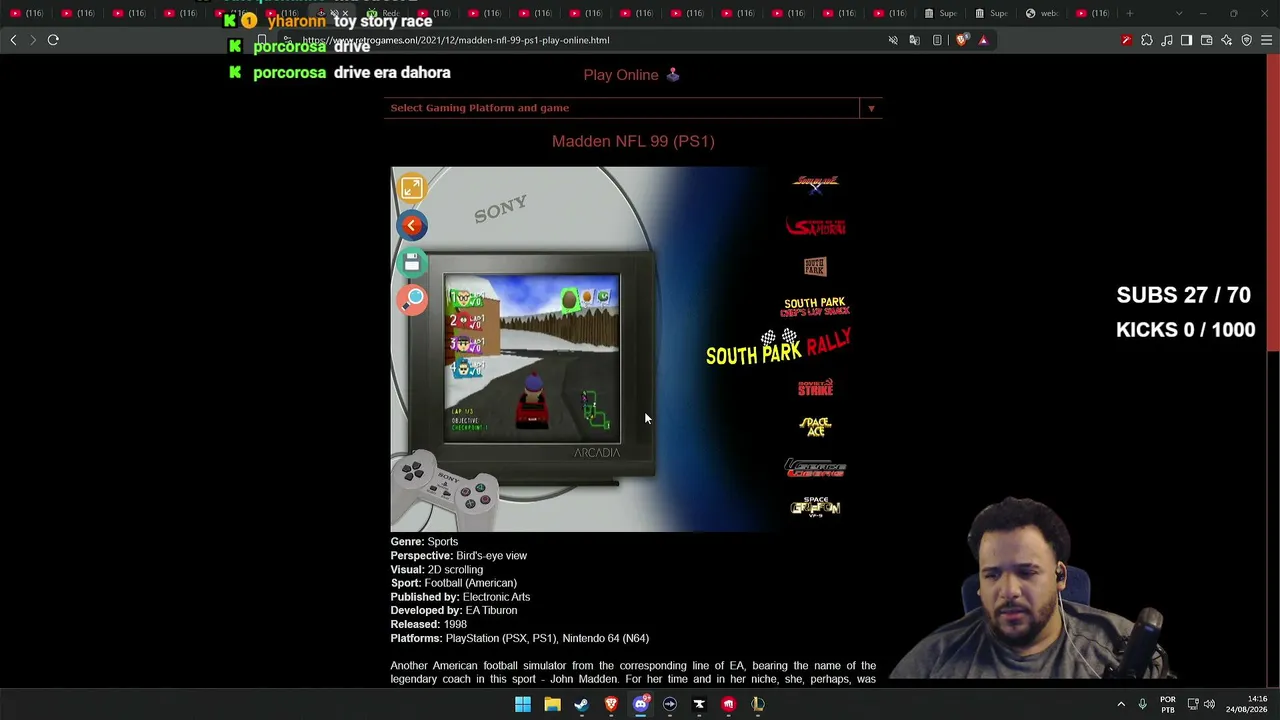Click 'Sports' genre text
1280x720 pixels.
coord(443,542)
